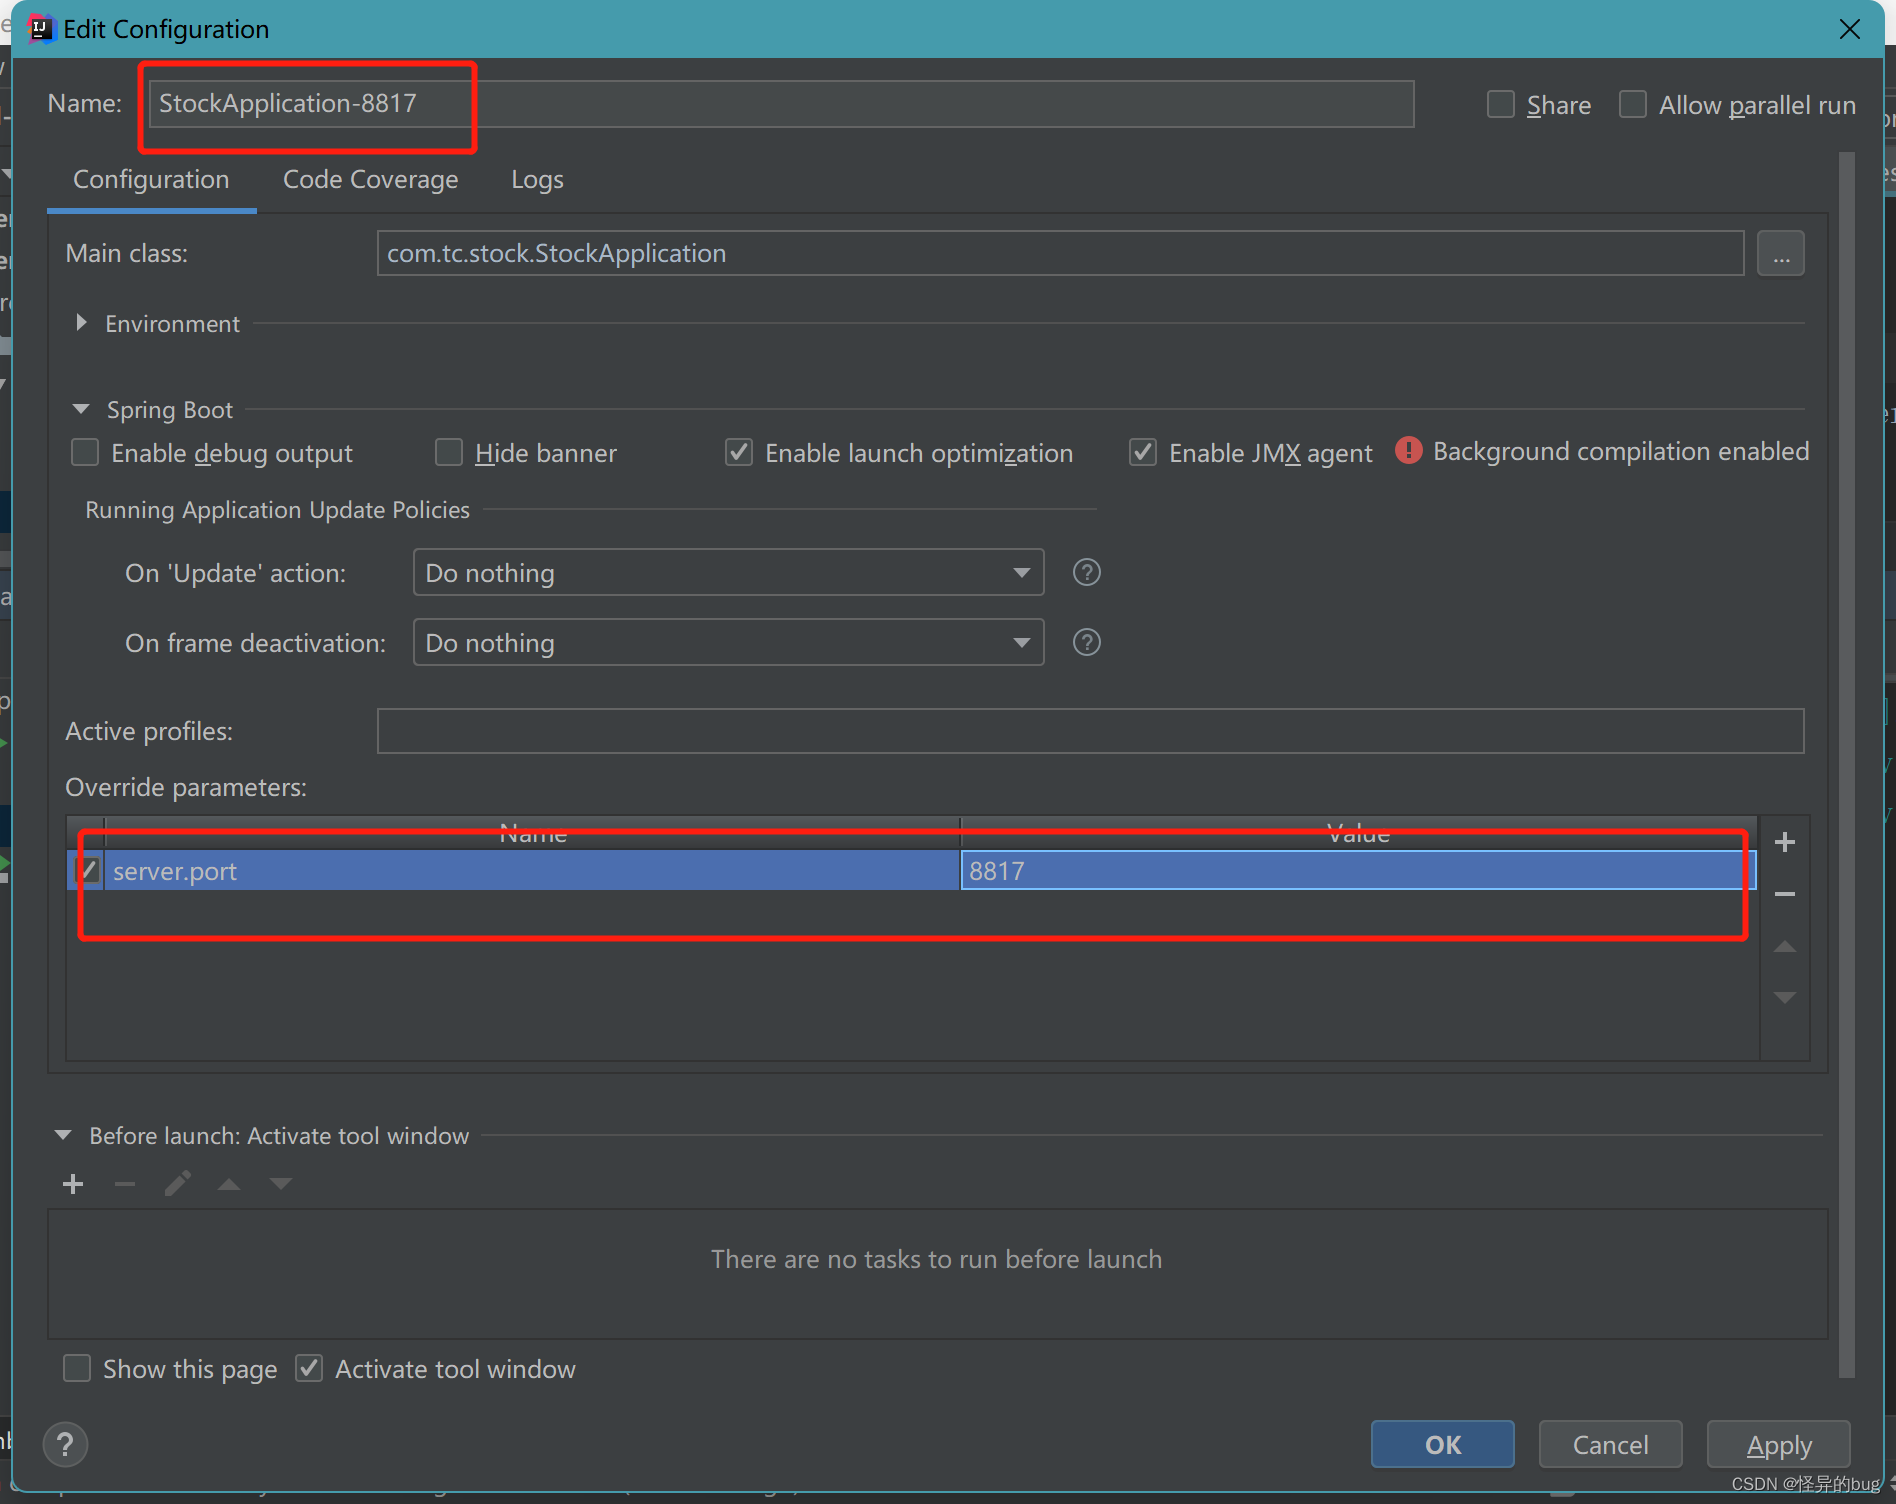Click the Active profiles input field
Screen dimensions: 1896x1504
(x=1091, y=731)
